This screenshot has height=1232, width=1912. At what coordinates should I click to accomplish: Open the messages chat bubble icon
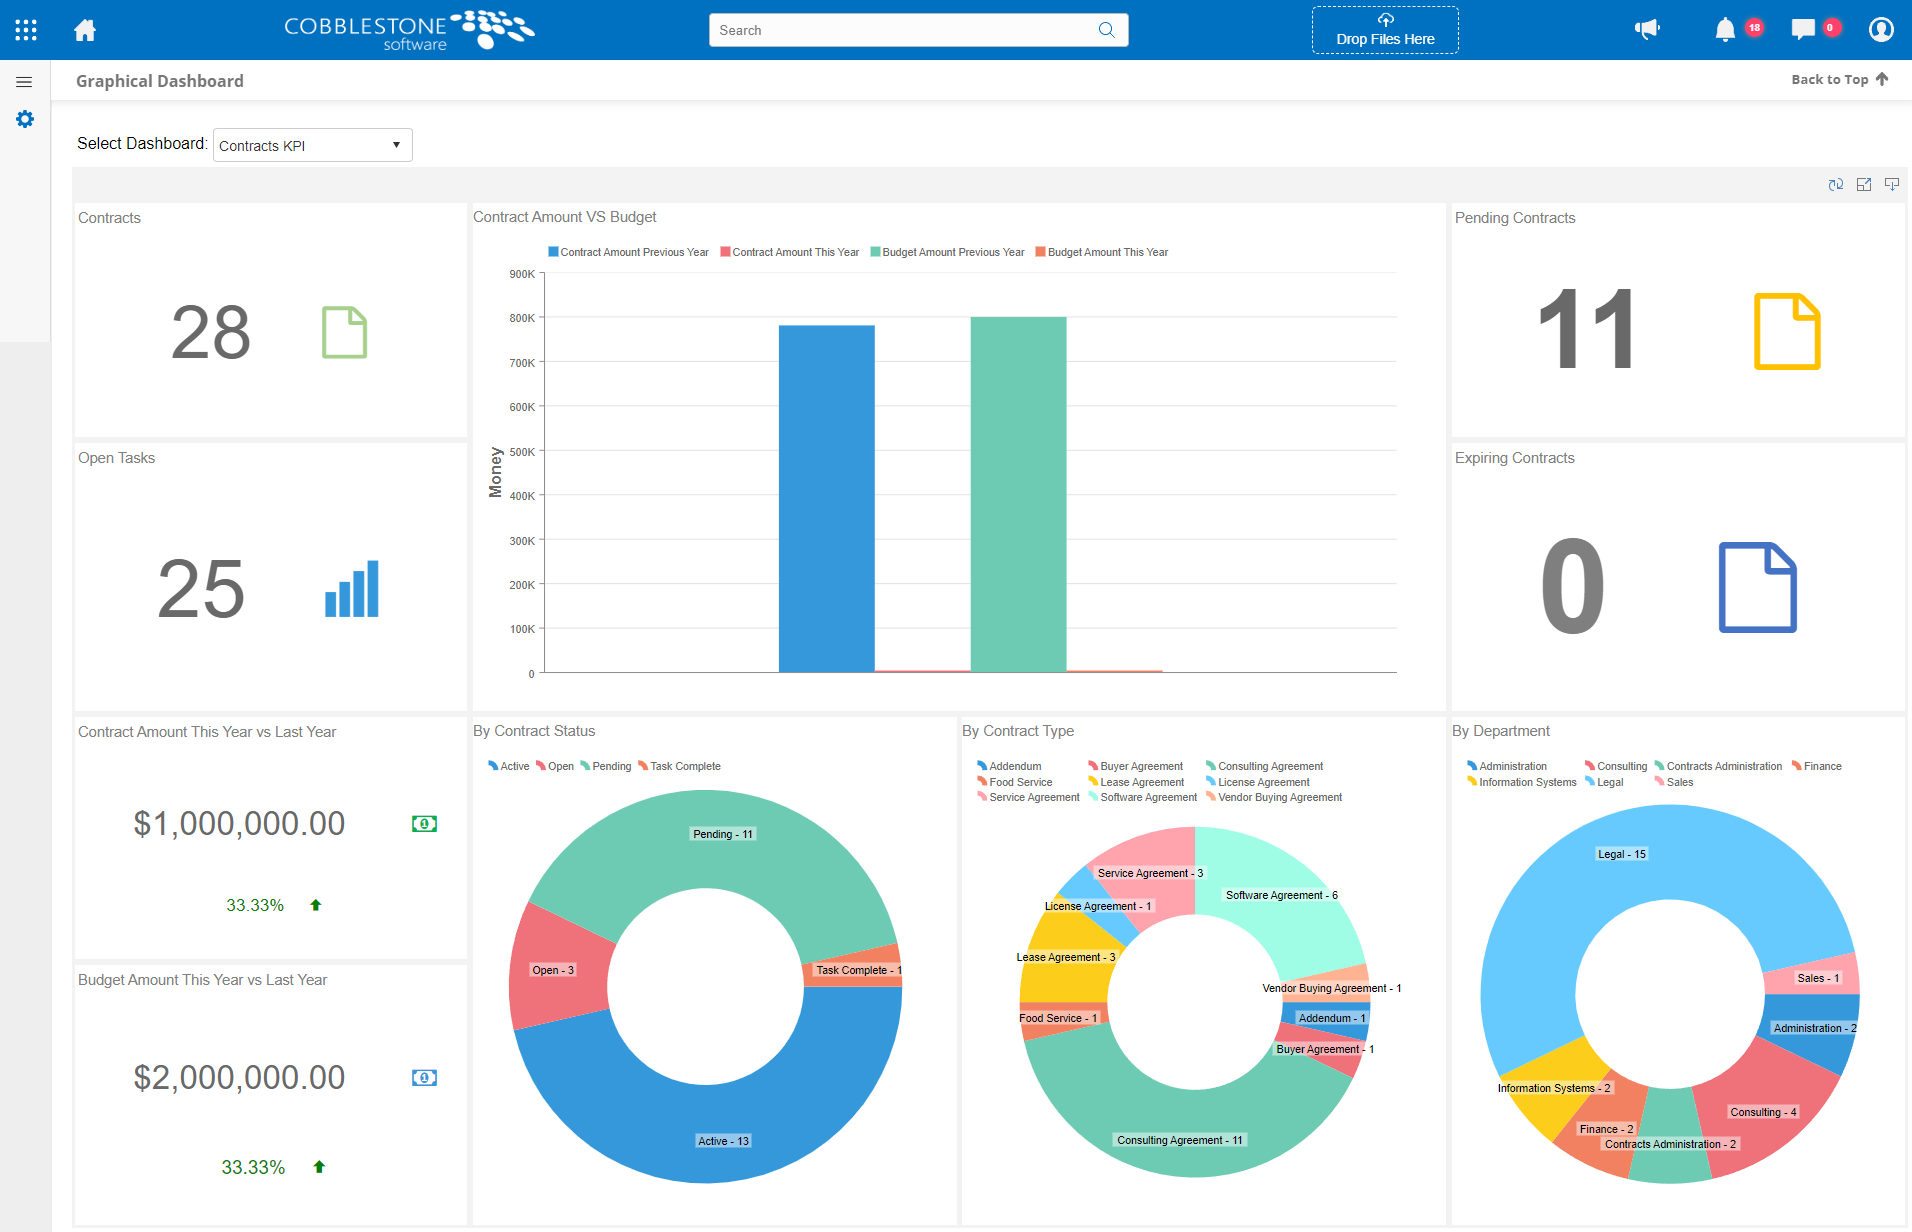tap(1803, 30)
